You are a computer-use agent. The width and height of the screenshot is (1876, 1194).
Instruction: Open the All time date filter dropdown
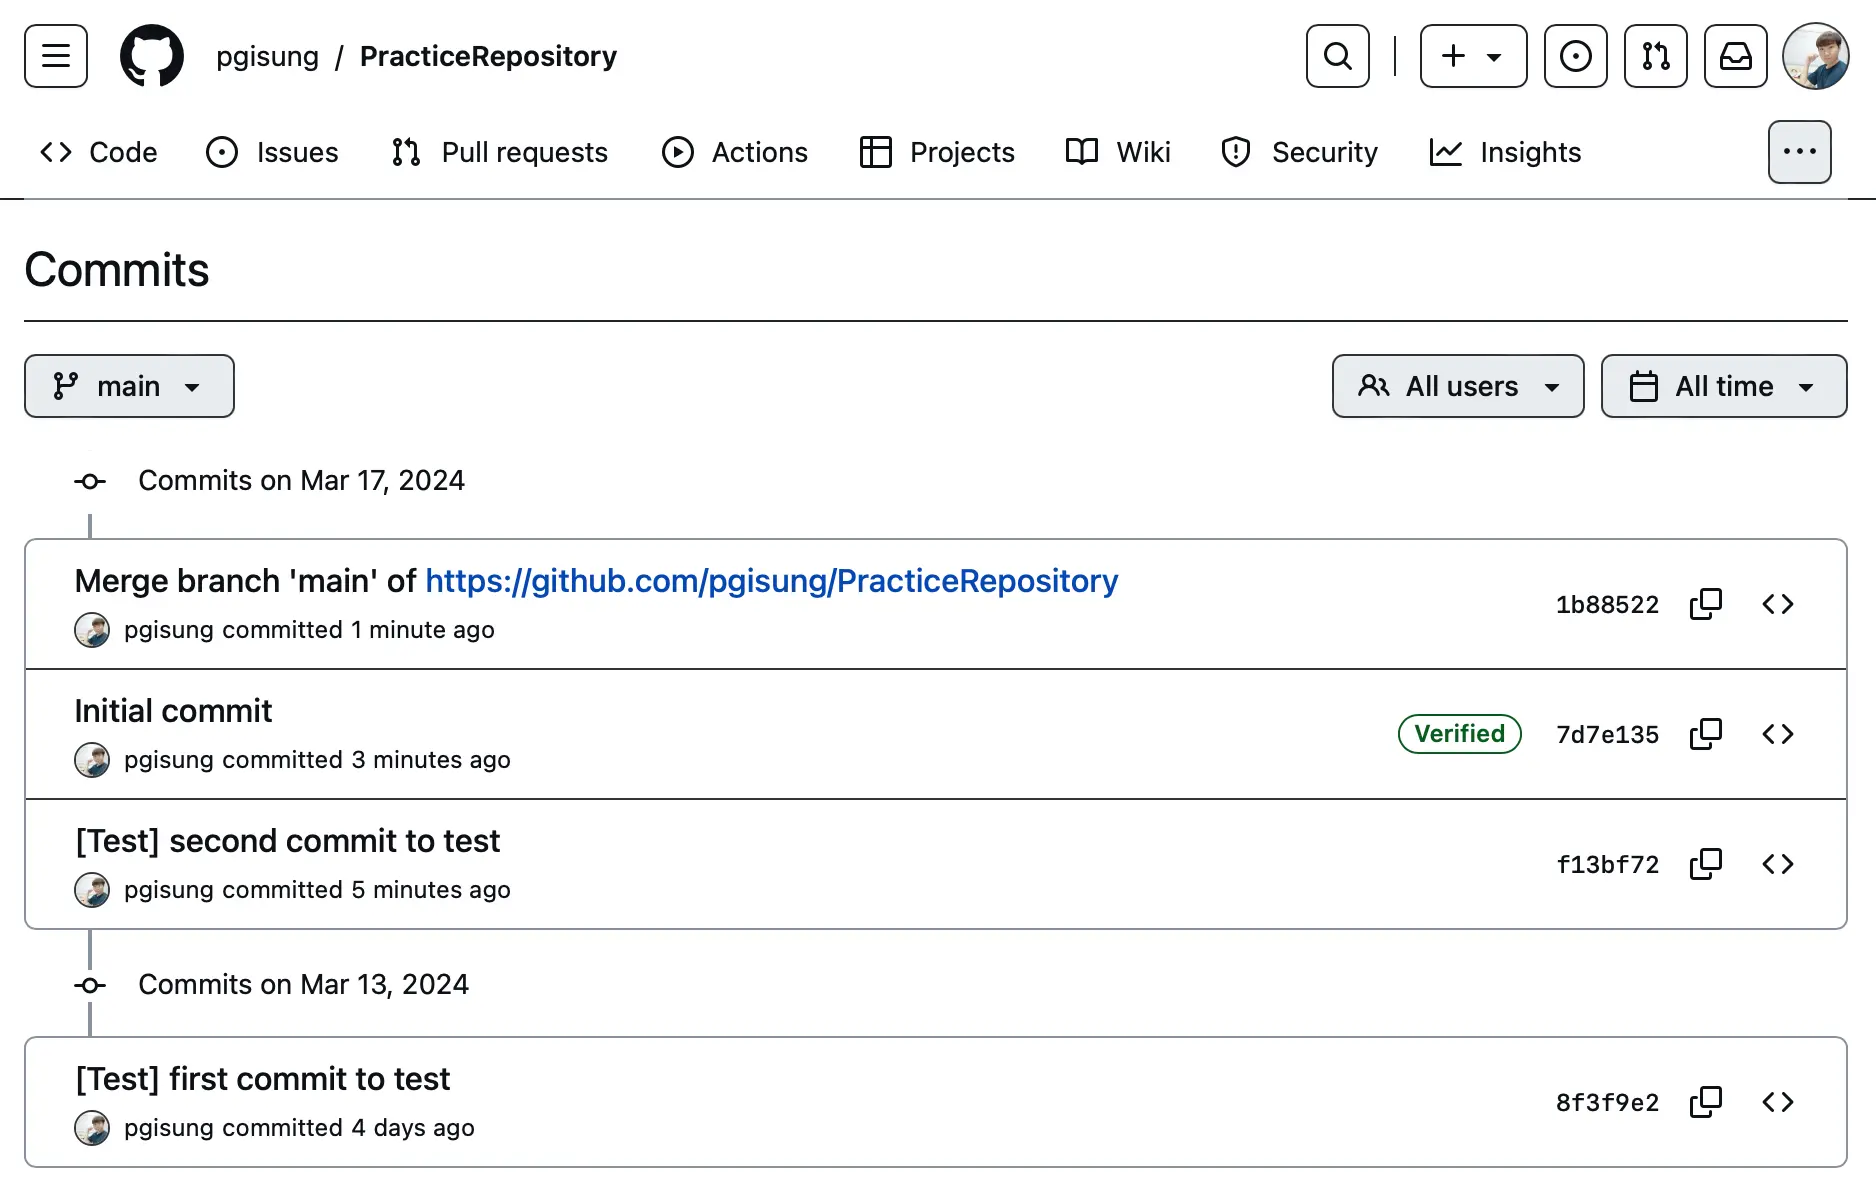[1724, 386]
